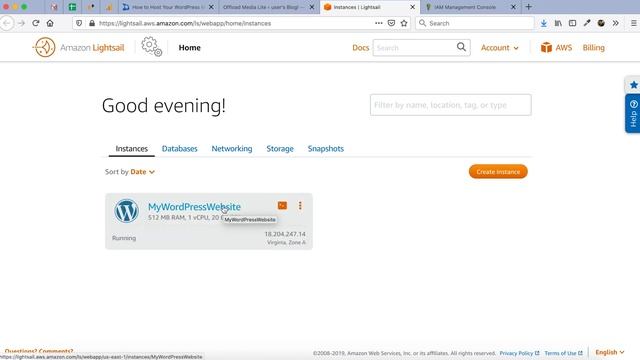The width and height of the screenshot is (640, 360).
Task: Click the blue star feedback icon
Action: 633,85
